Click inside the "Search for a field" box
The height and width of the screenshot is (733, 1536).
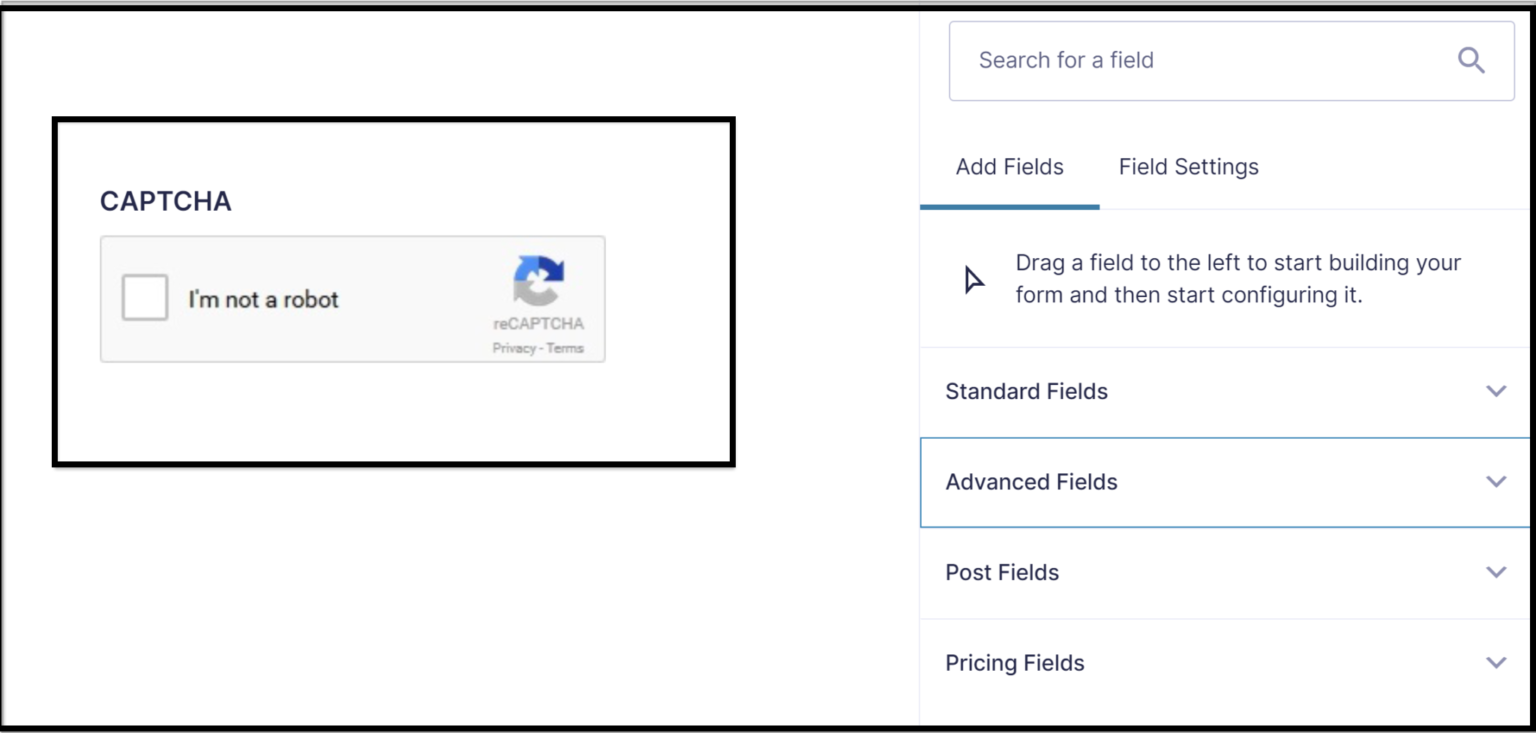tap(1150, 60)
